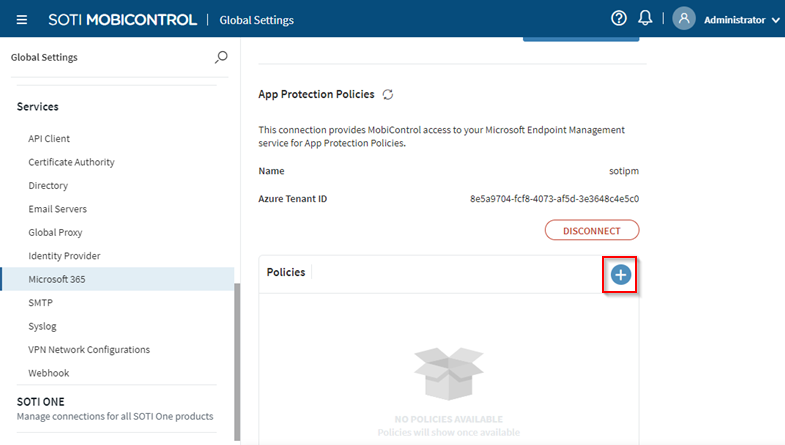Refresh App Protection Policies

(388, 94)
